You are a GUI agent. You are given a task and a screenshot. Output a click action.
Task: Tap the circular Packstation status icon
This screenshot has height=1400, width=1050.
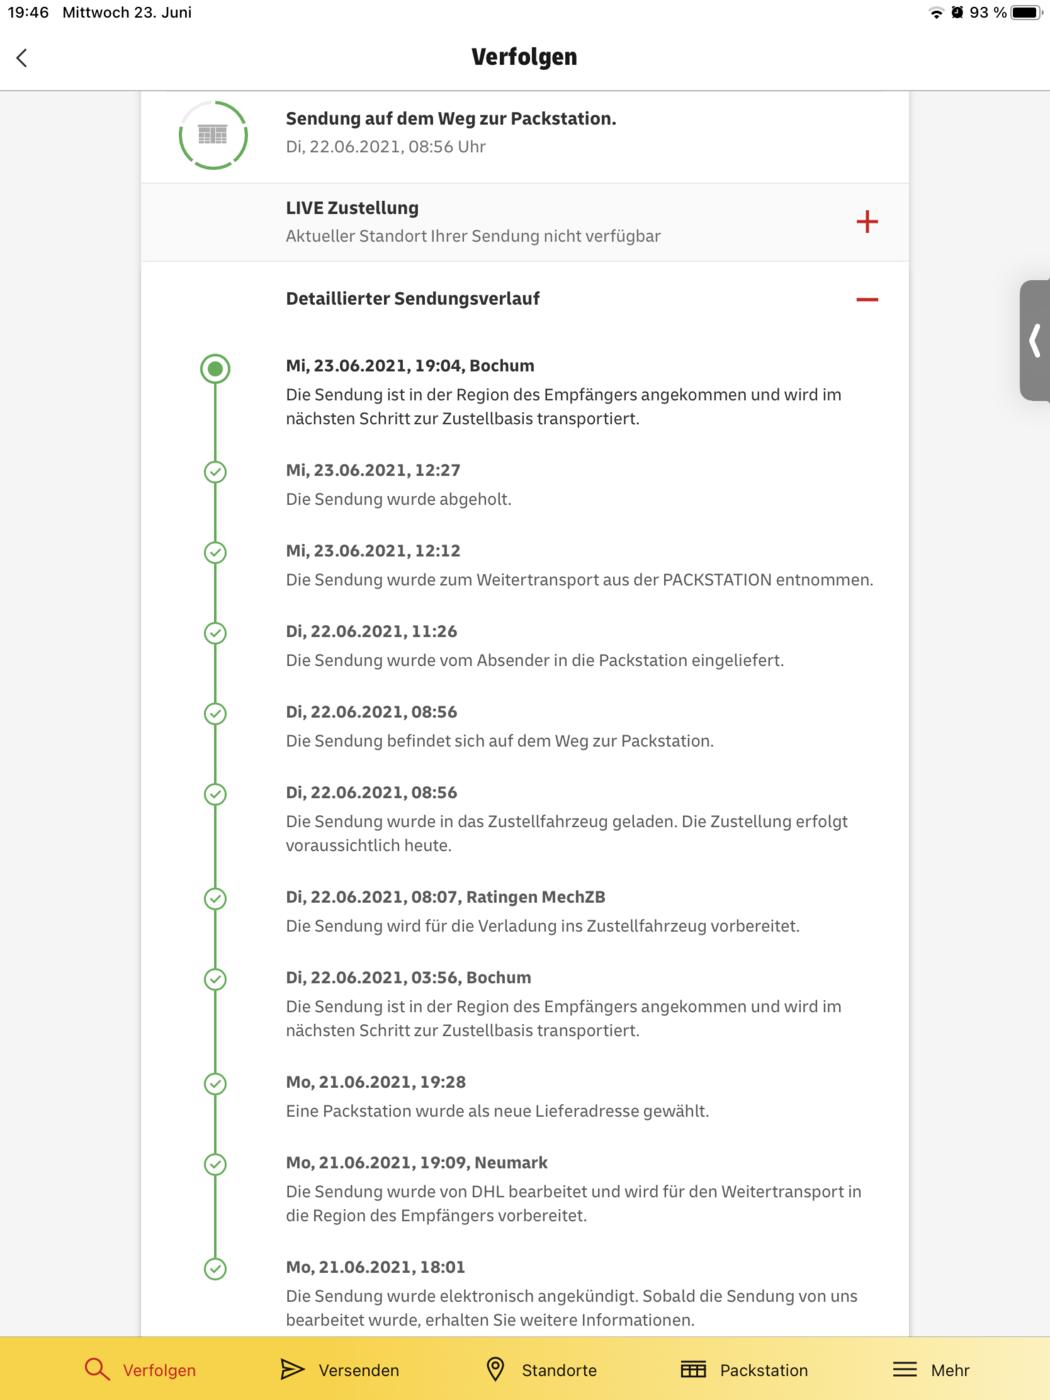(213, 135)
